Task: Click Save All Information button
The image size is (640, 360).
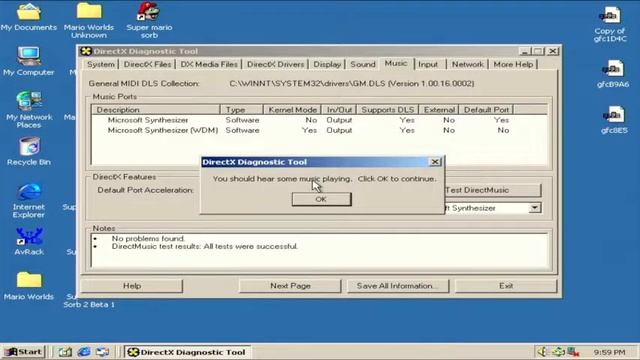Action: tap(398, 286)
